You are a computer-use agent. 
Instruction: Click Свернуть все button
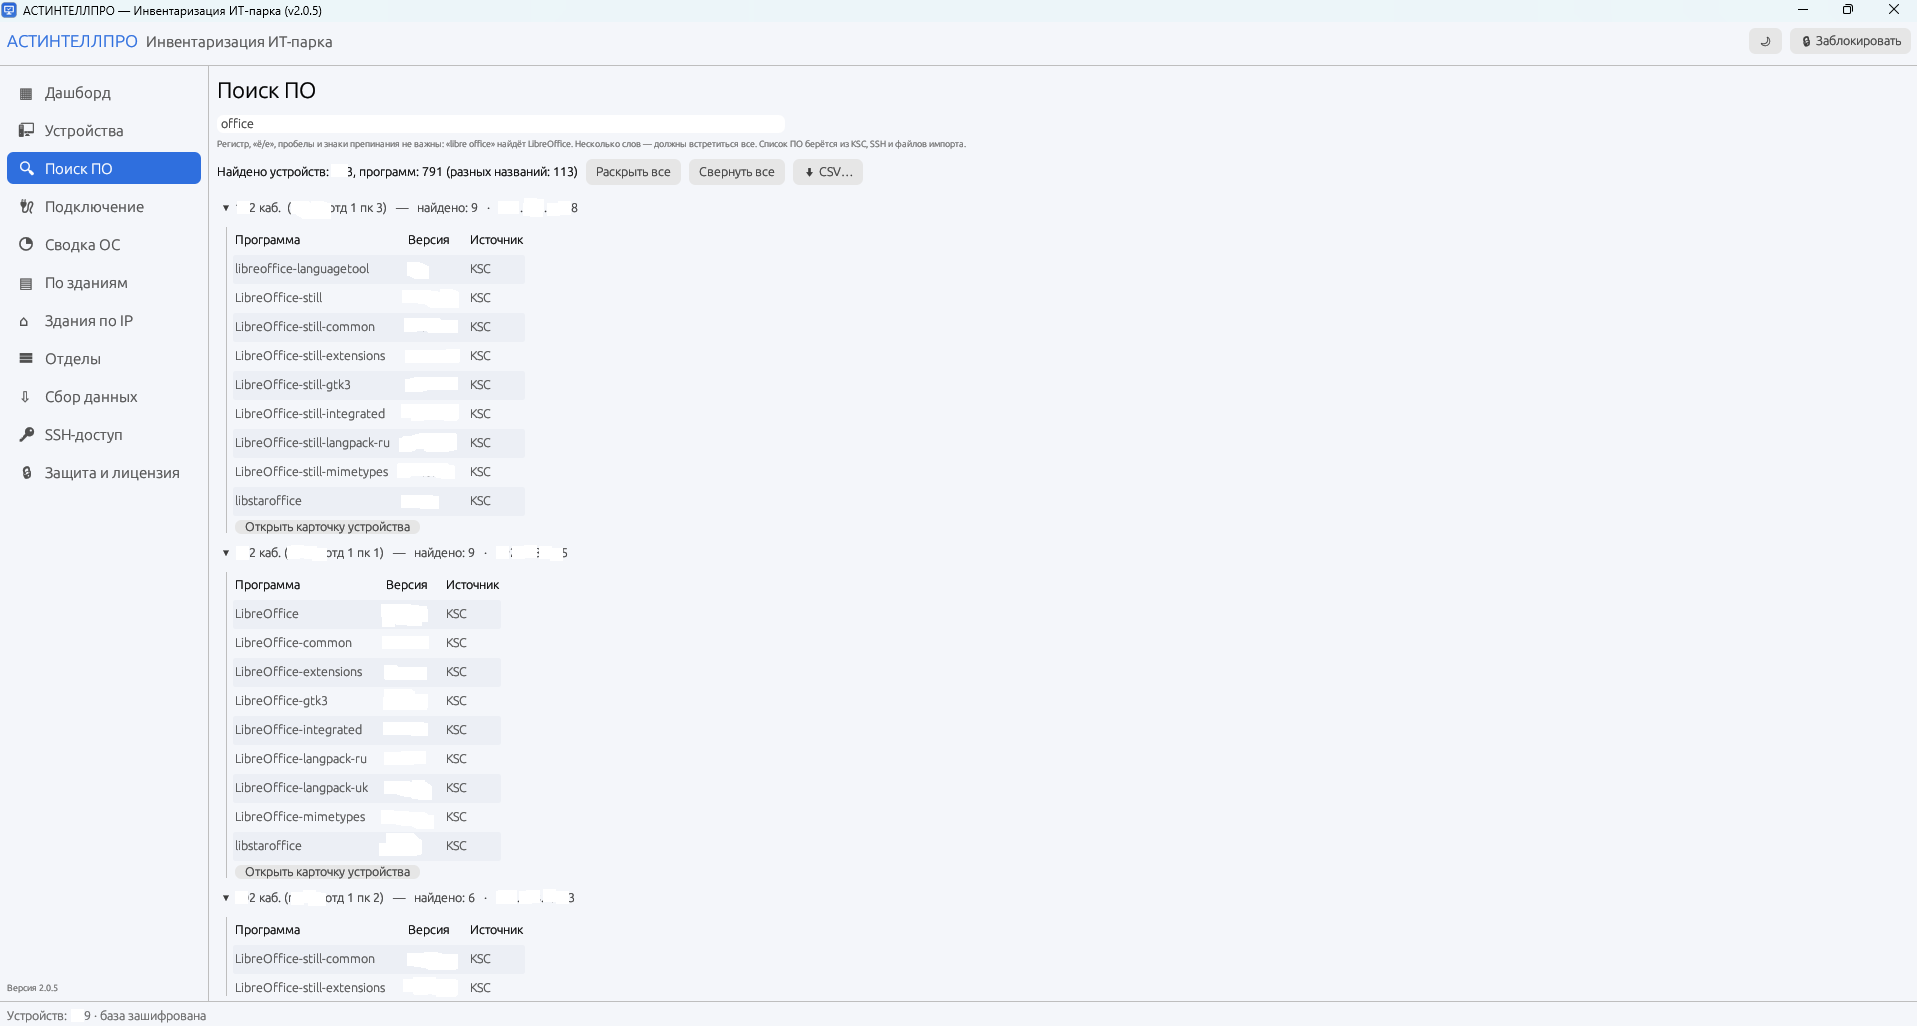click(x=737, y=172)
